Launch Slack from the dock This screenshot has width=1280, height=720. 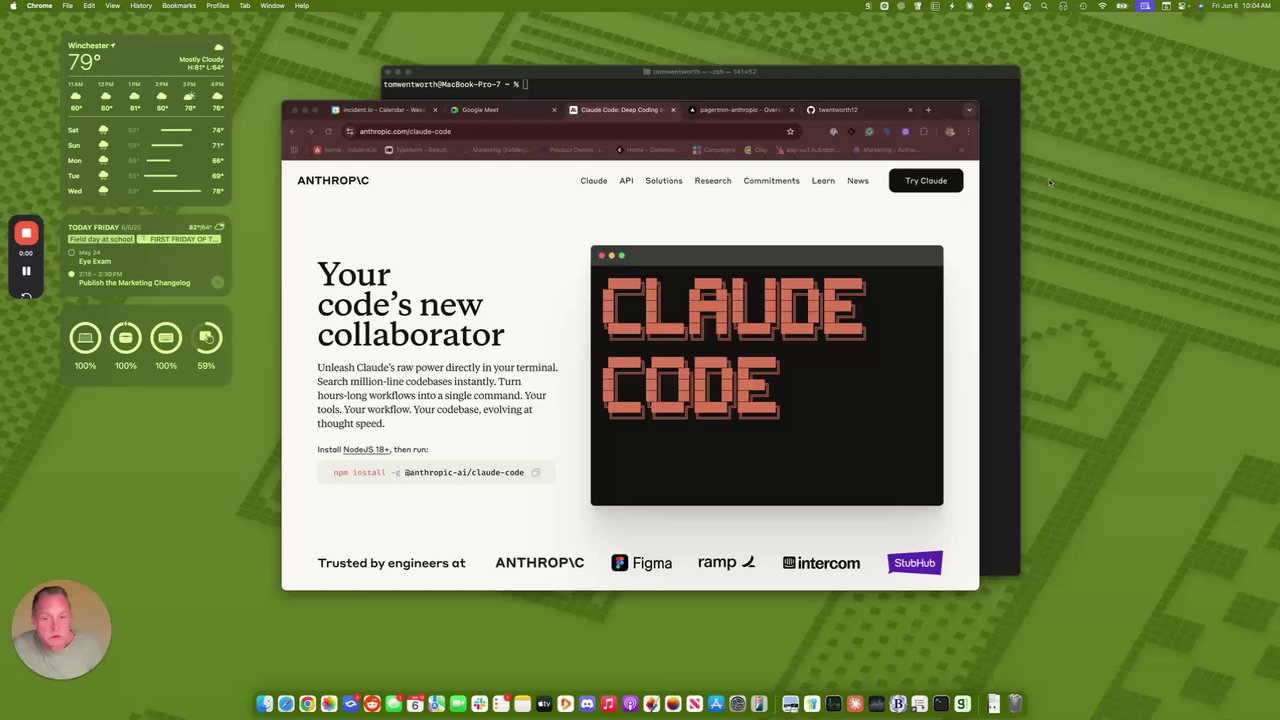tap(480, 704)
